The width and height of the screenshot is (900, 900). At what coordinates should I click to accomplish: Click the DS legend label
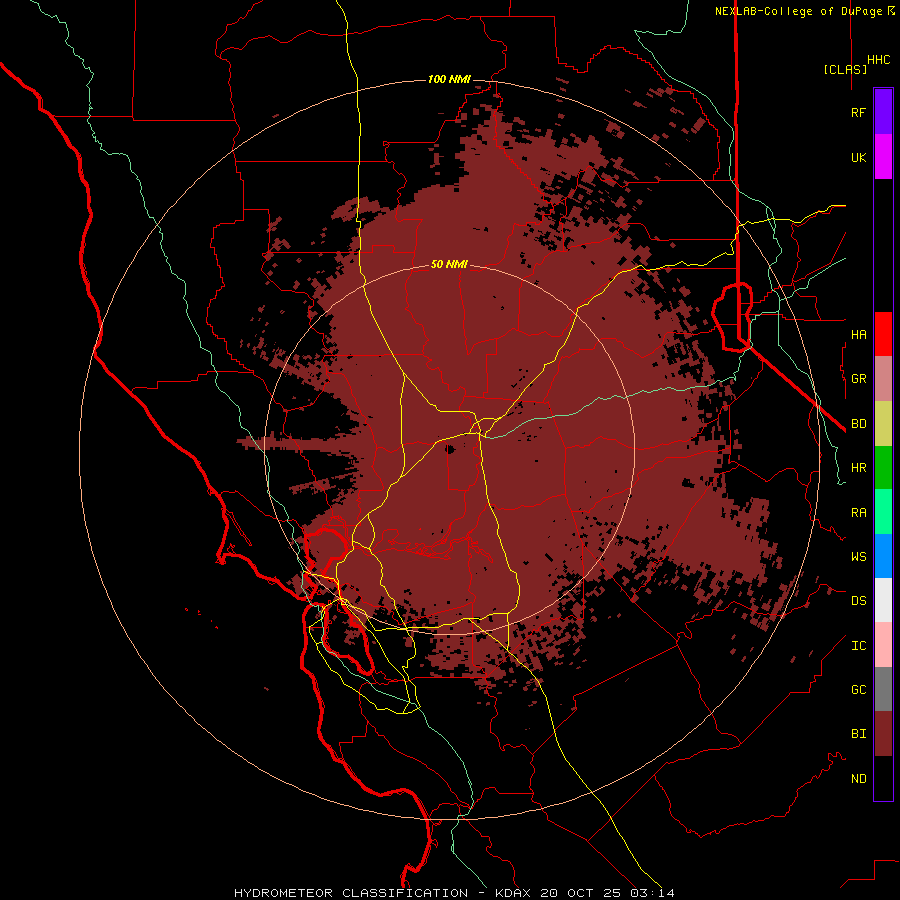coord(858,601)
